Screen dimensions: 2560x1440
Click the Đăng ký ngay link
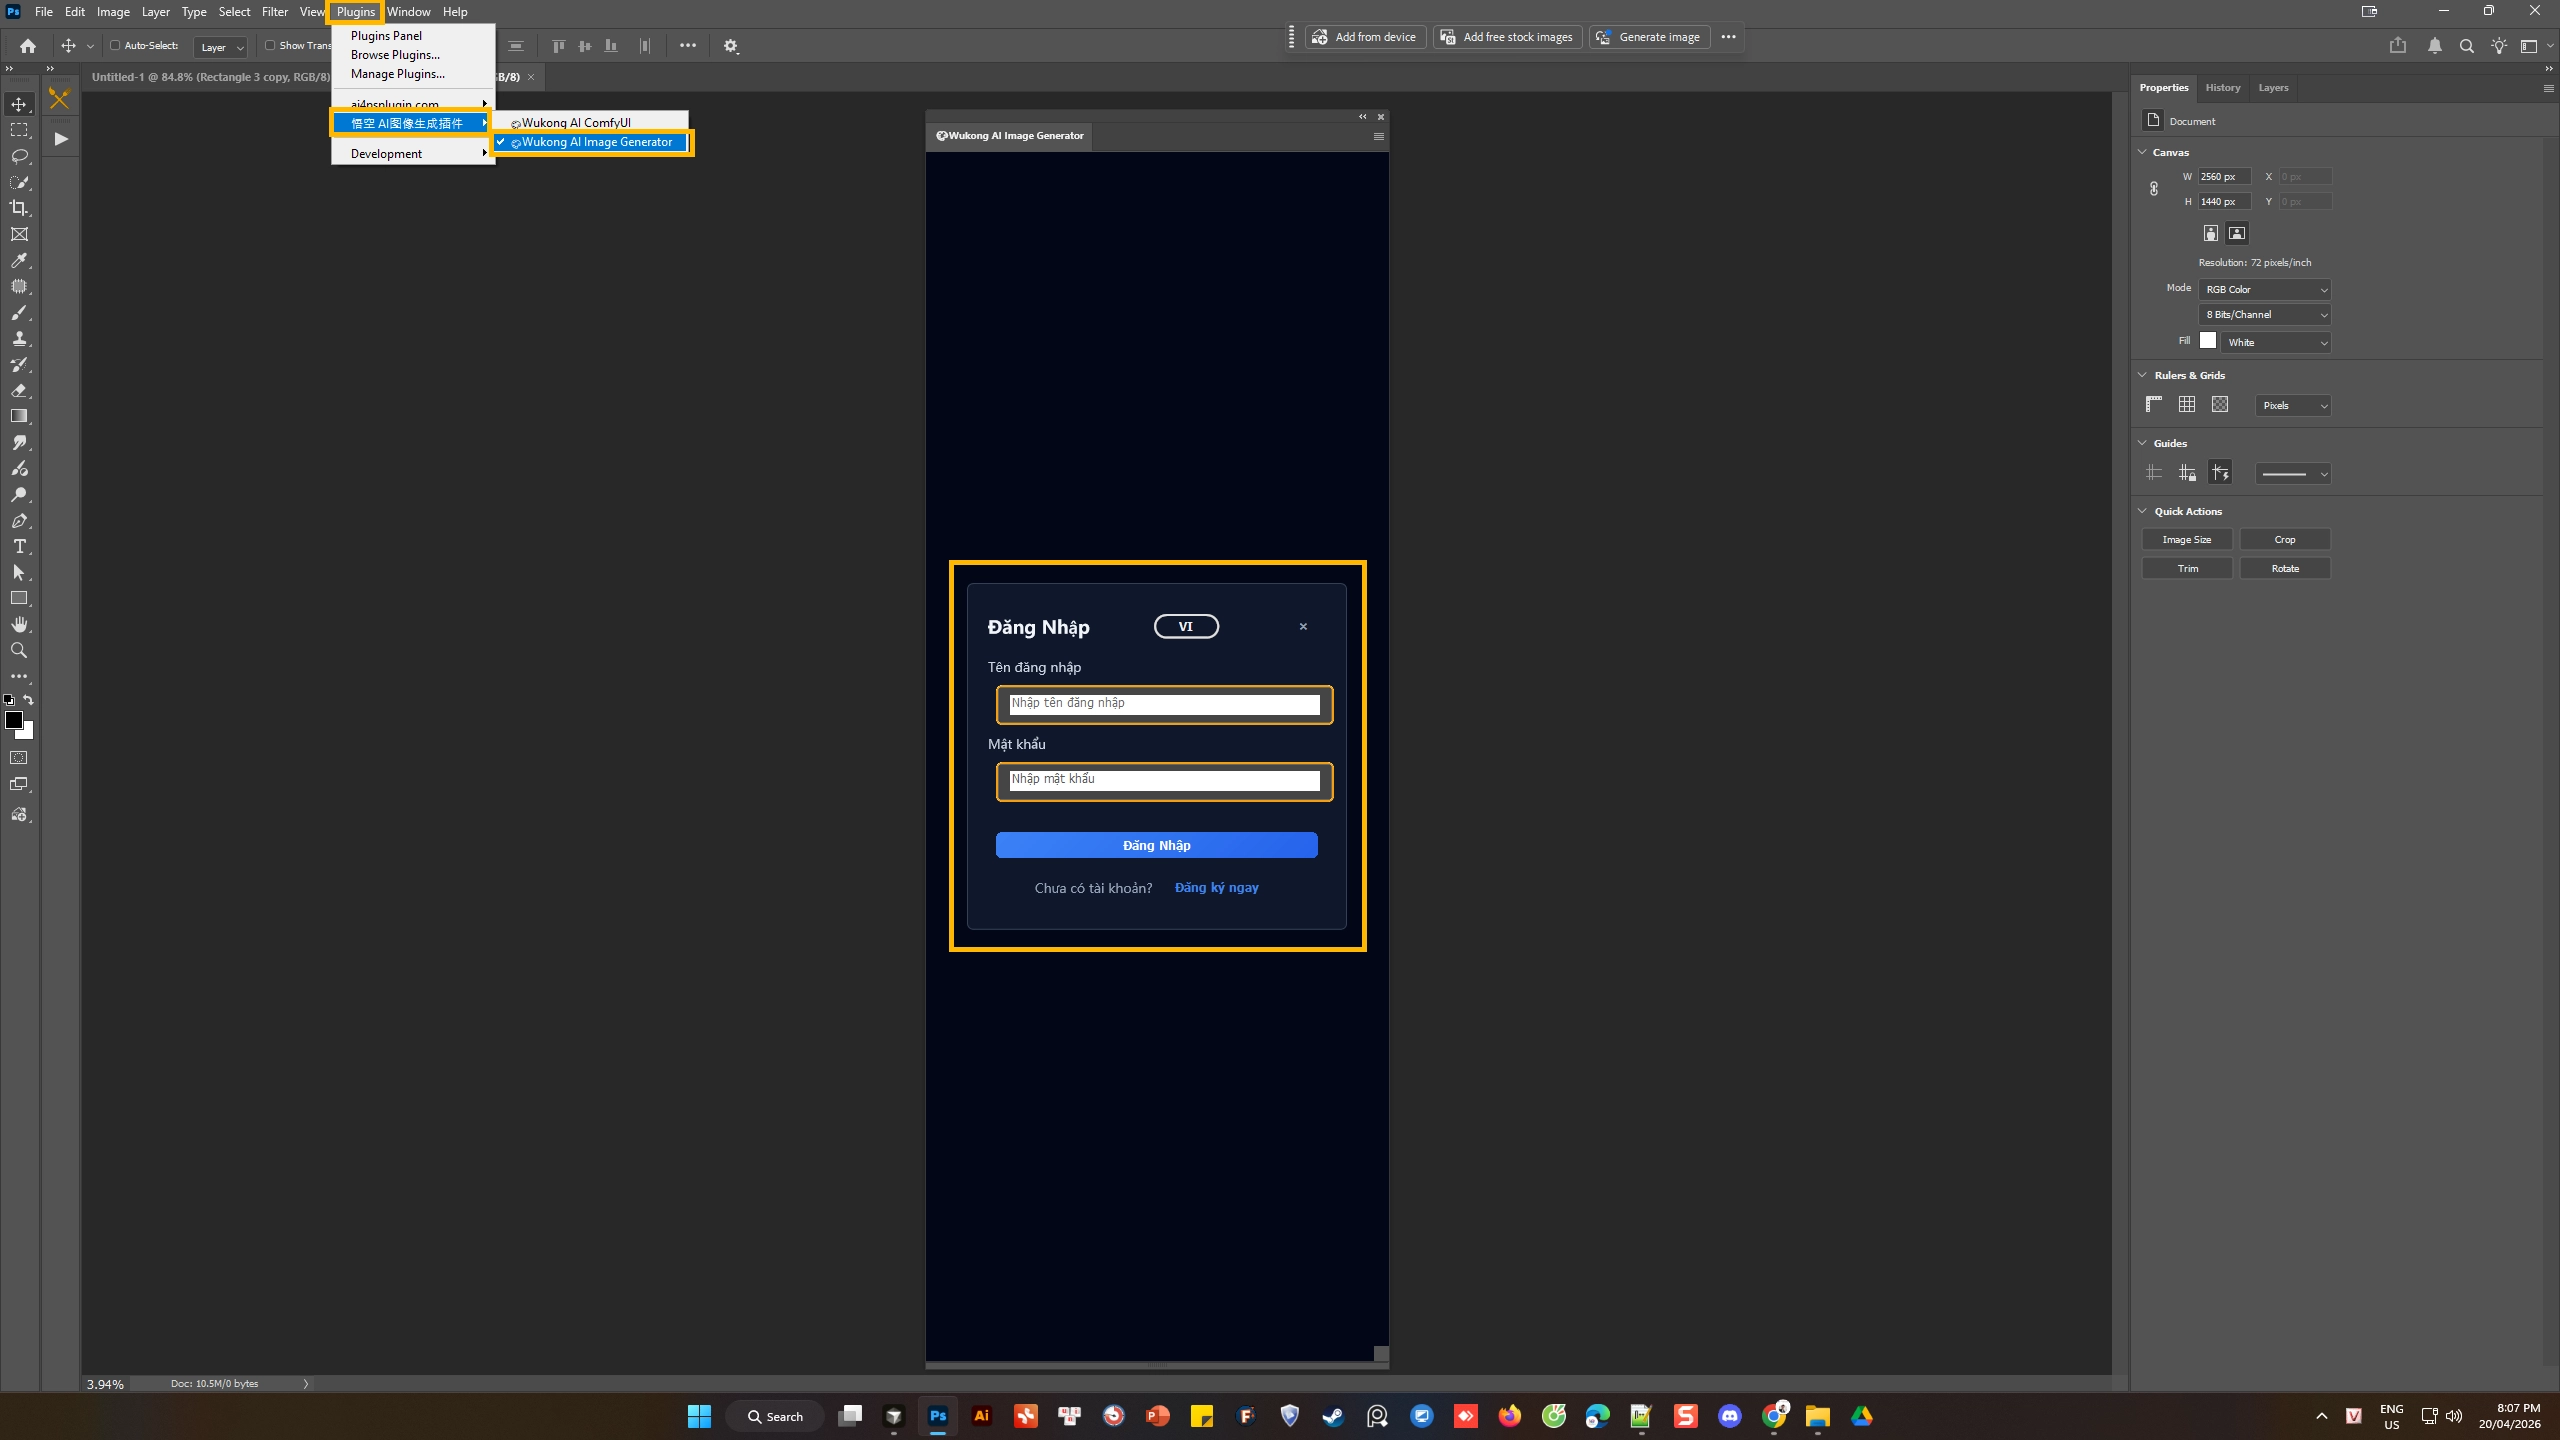[1216, 887]
